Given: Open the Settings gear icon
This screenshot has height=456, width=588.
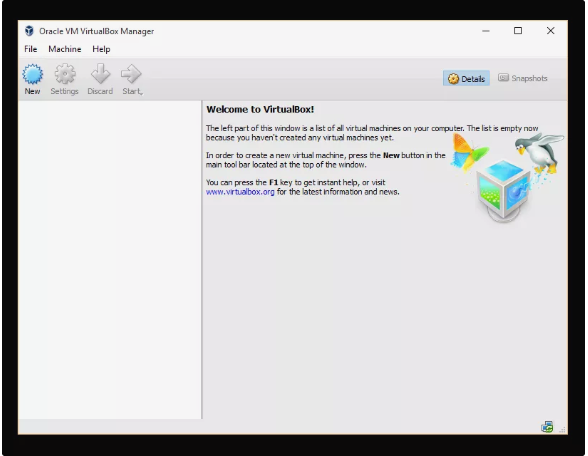Looking at the screenshot, I should click(65, 74).
